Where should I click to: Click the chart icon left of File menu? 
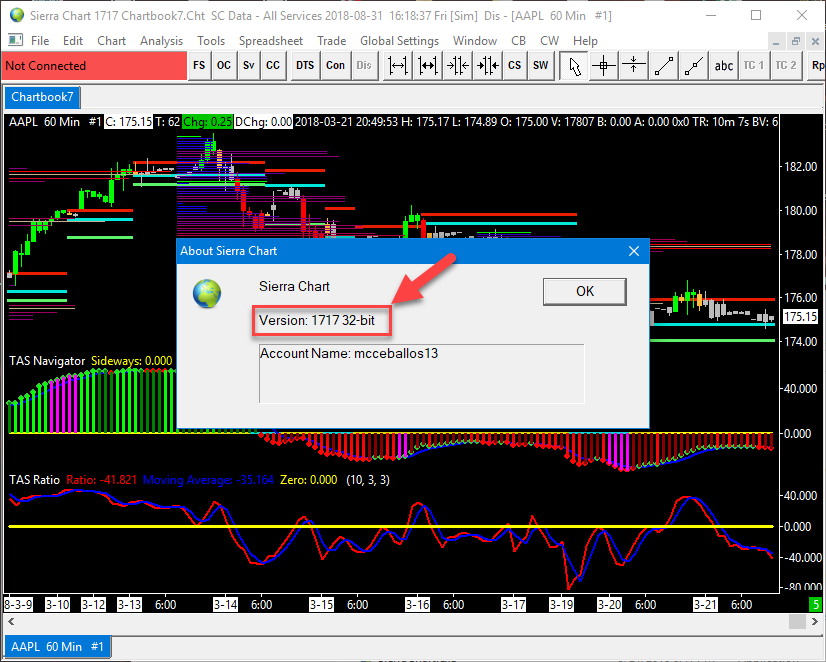point(15,40)
